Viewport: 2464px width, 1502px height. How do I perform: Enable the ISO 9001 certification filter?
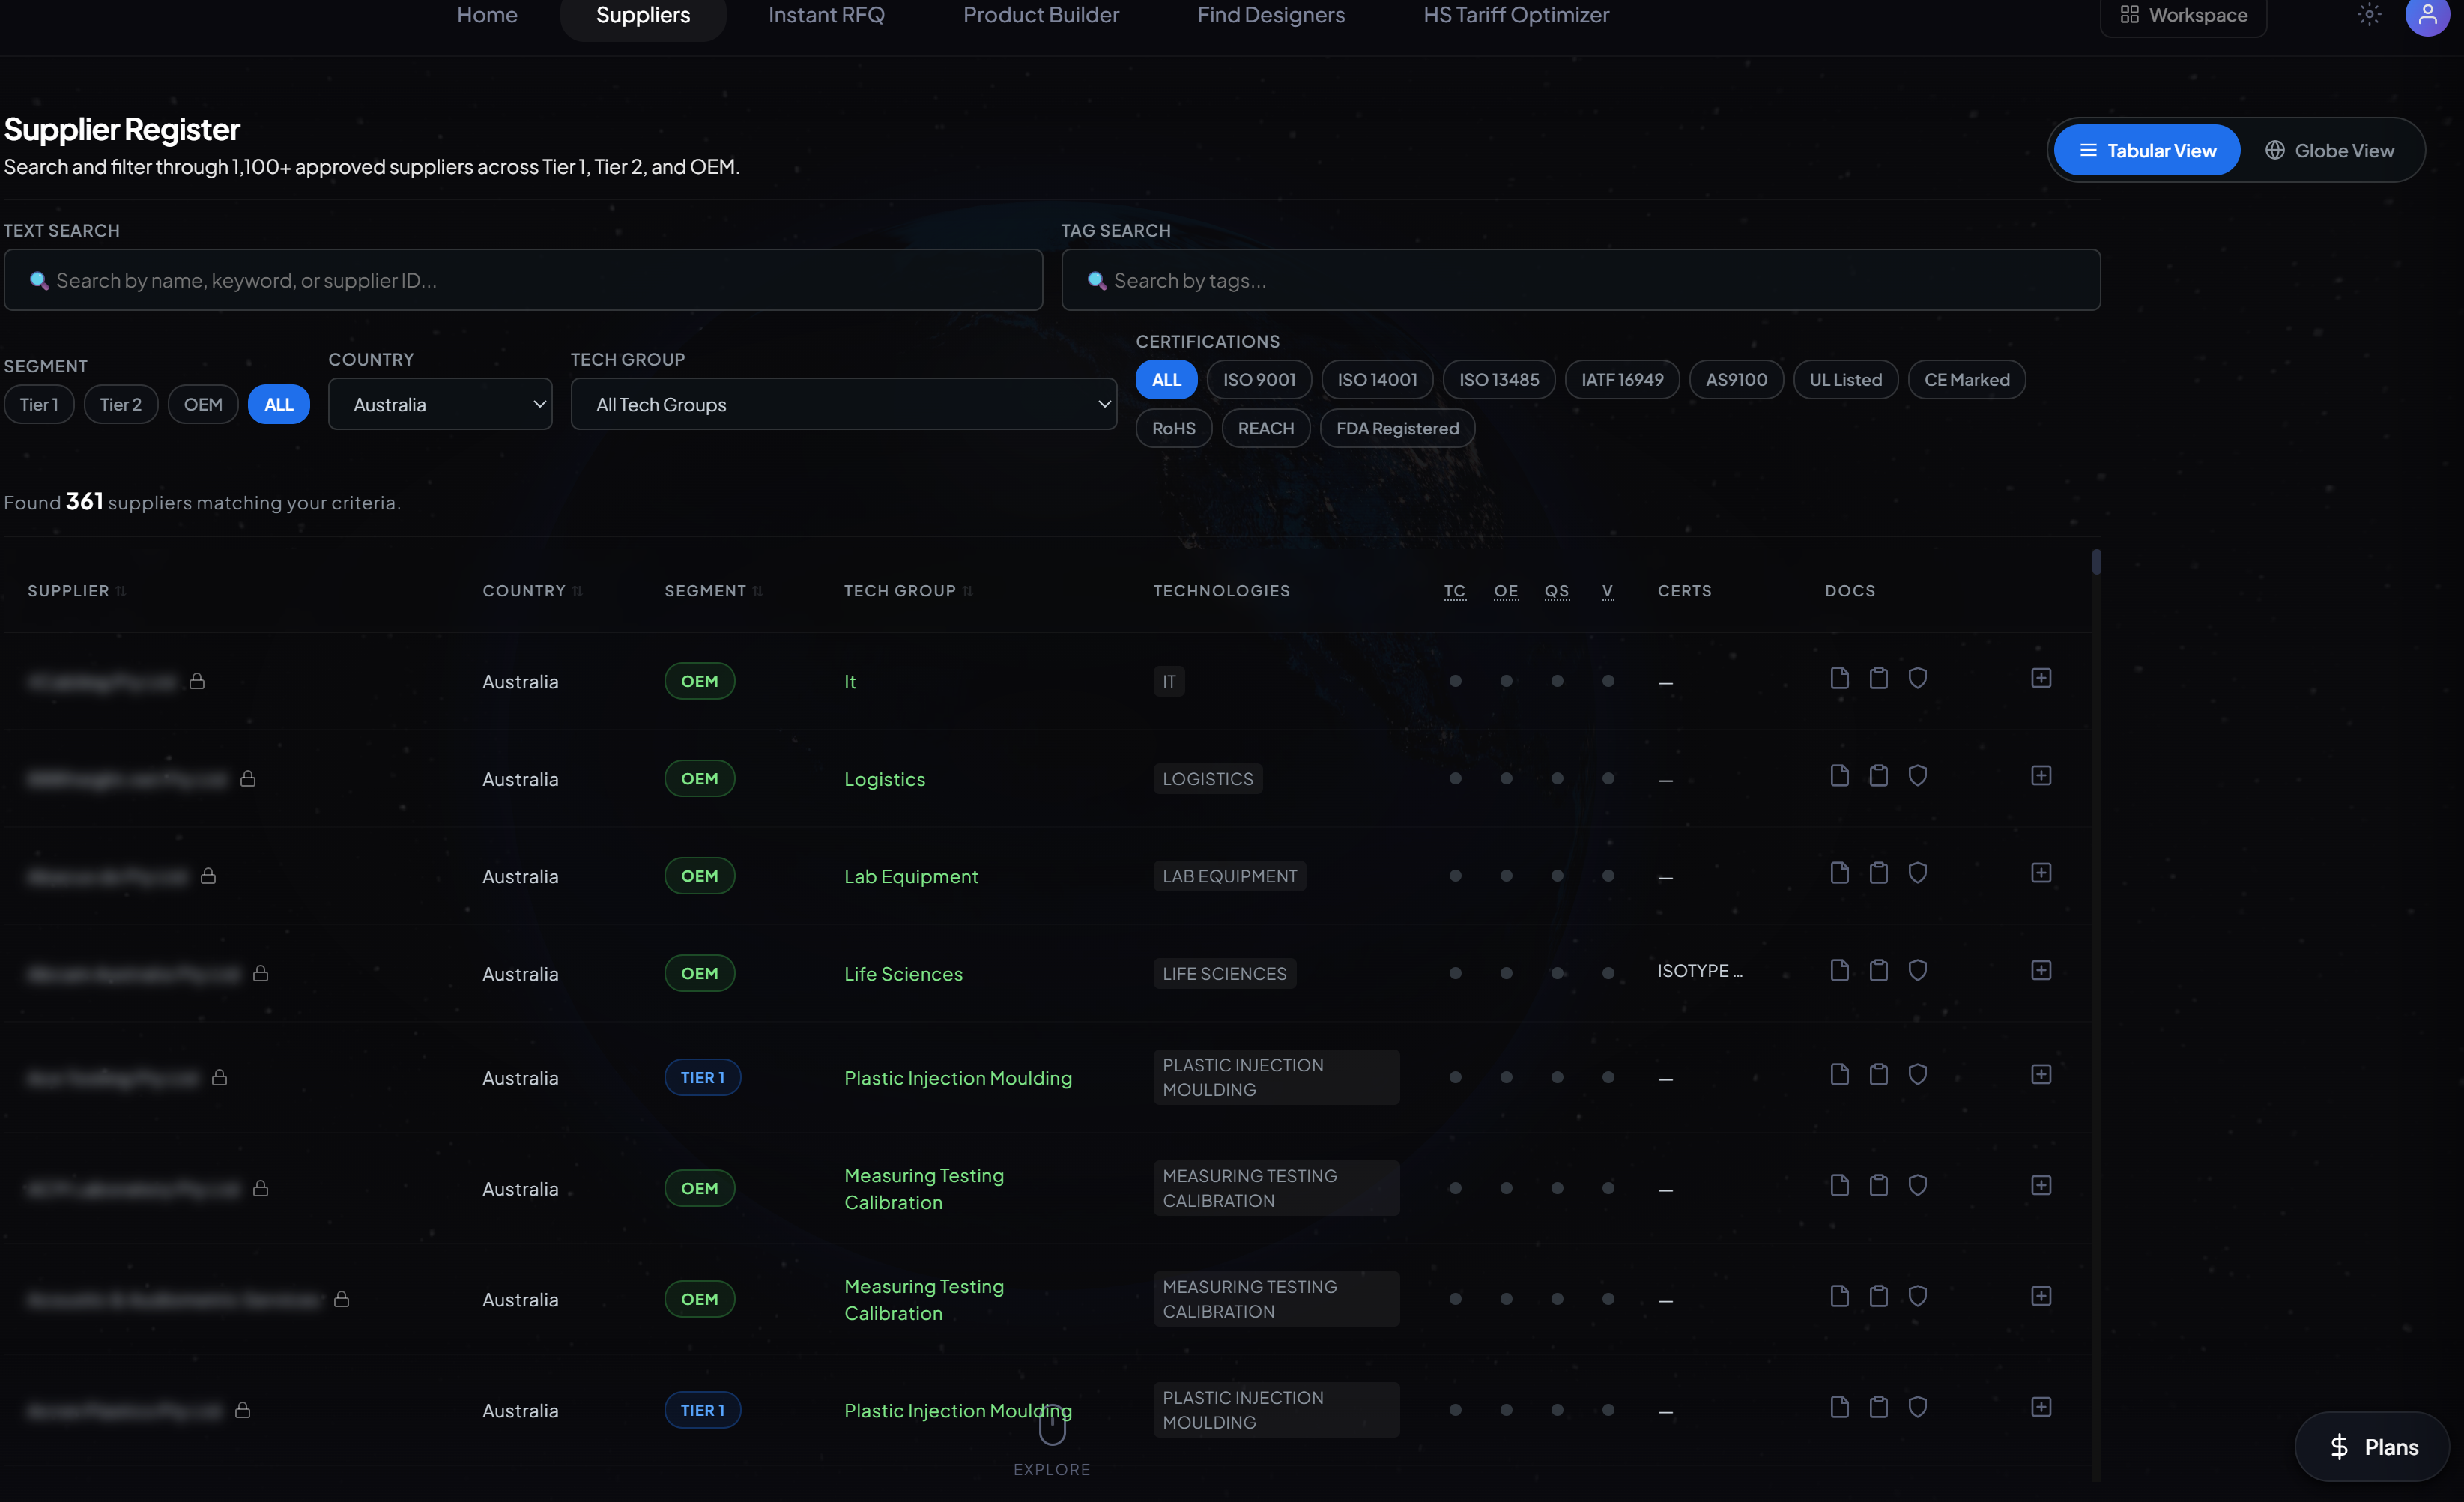[x=1259, y=380]
